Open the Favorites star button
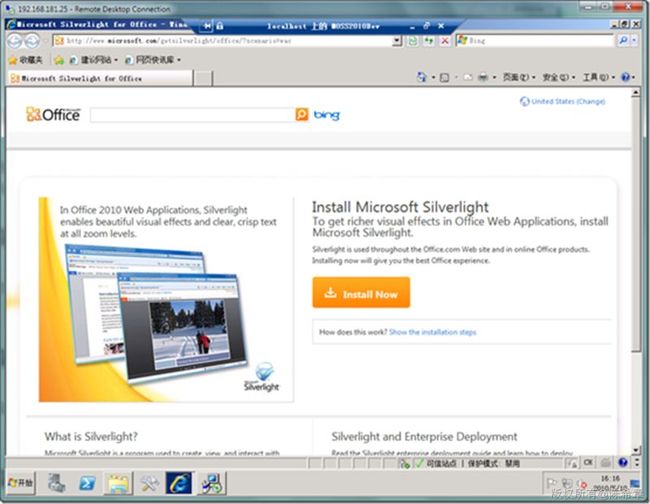 (13, 60)
